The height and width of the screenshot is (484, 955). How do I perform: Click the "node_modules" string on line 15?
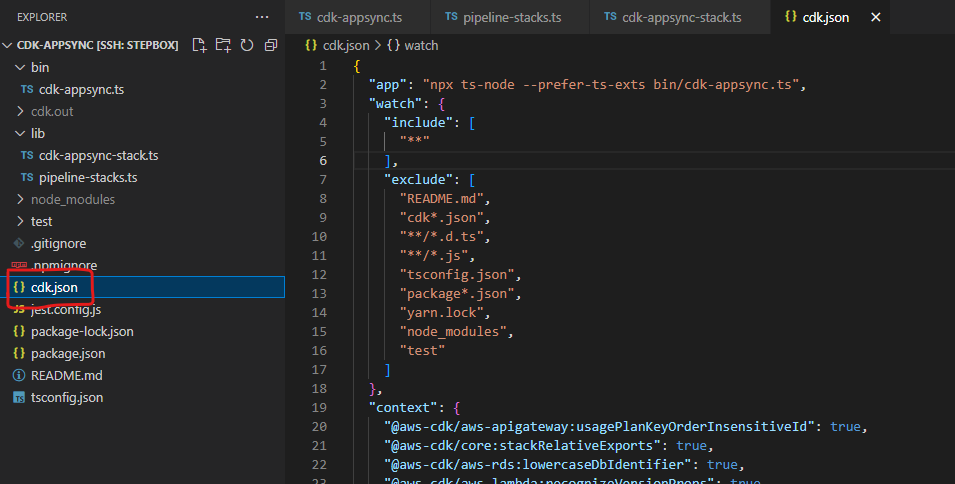pyautogui.click(x=453, y=331)
